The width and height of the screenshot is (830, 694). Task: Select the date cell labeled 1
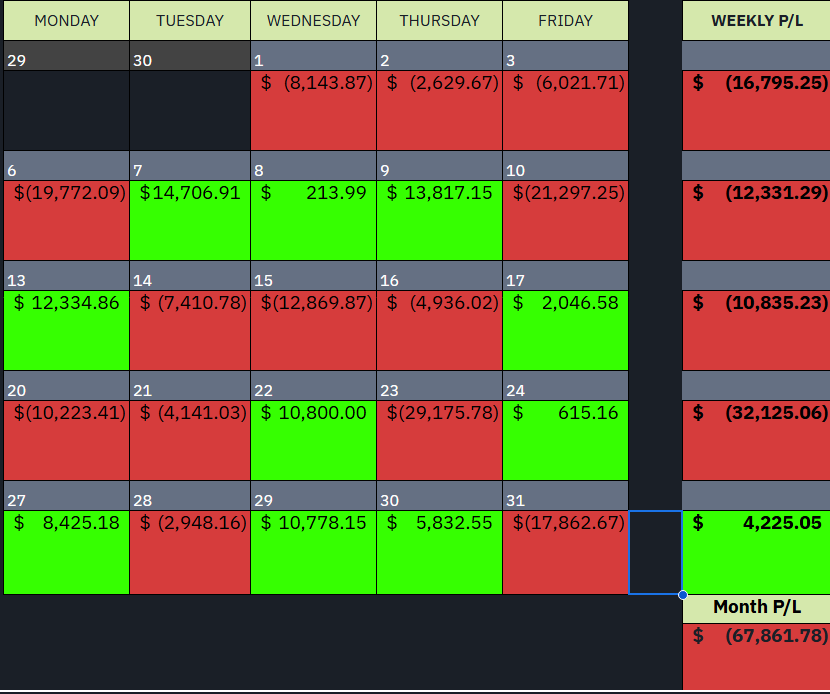(313, 56)
